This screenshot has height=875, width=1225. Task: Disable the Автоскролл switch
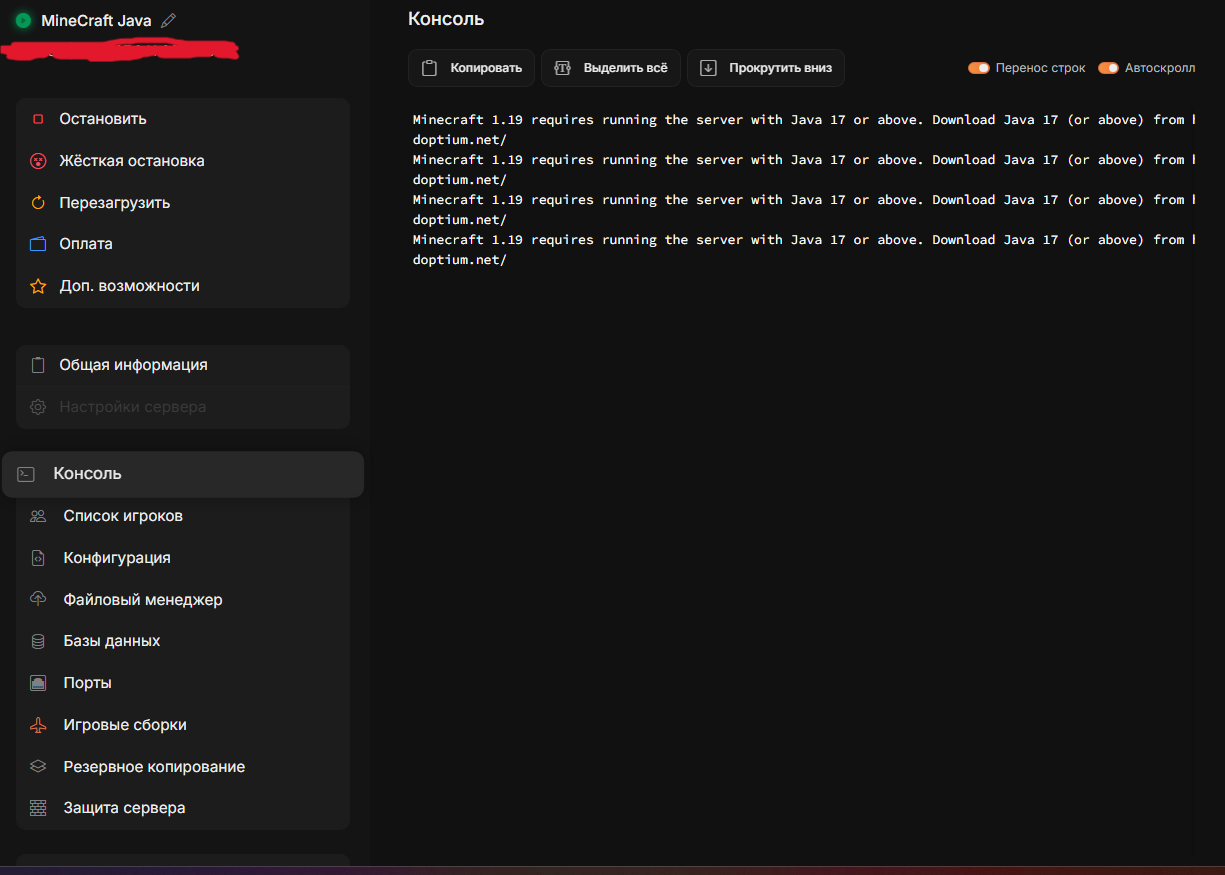click(x=1108, y=68)
